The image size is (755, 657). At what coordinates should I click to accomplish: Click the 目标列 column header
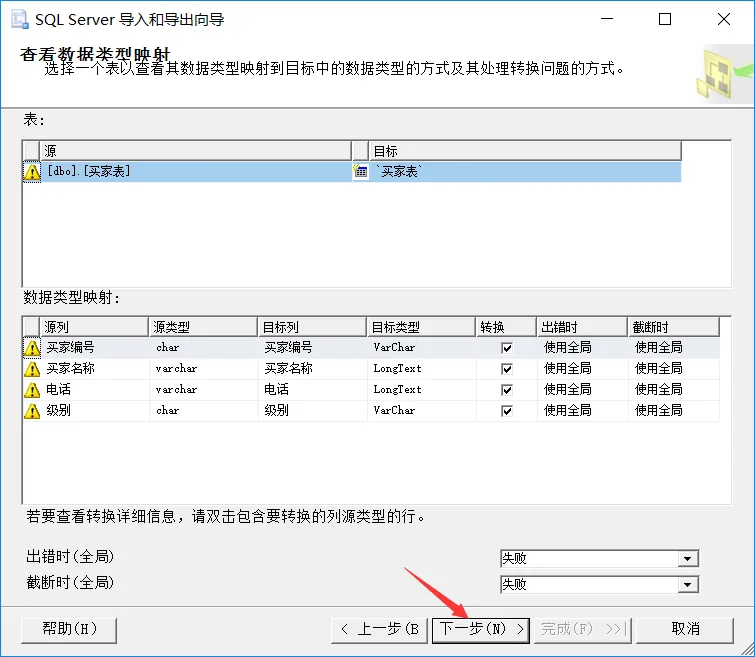(x=312, y=327)
